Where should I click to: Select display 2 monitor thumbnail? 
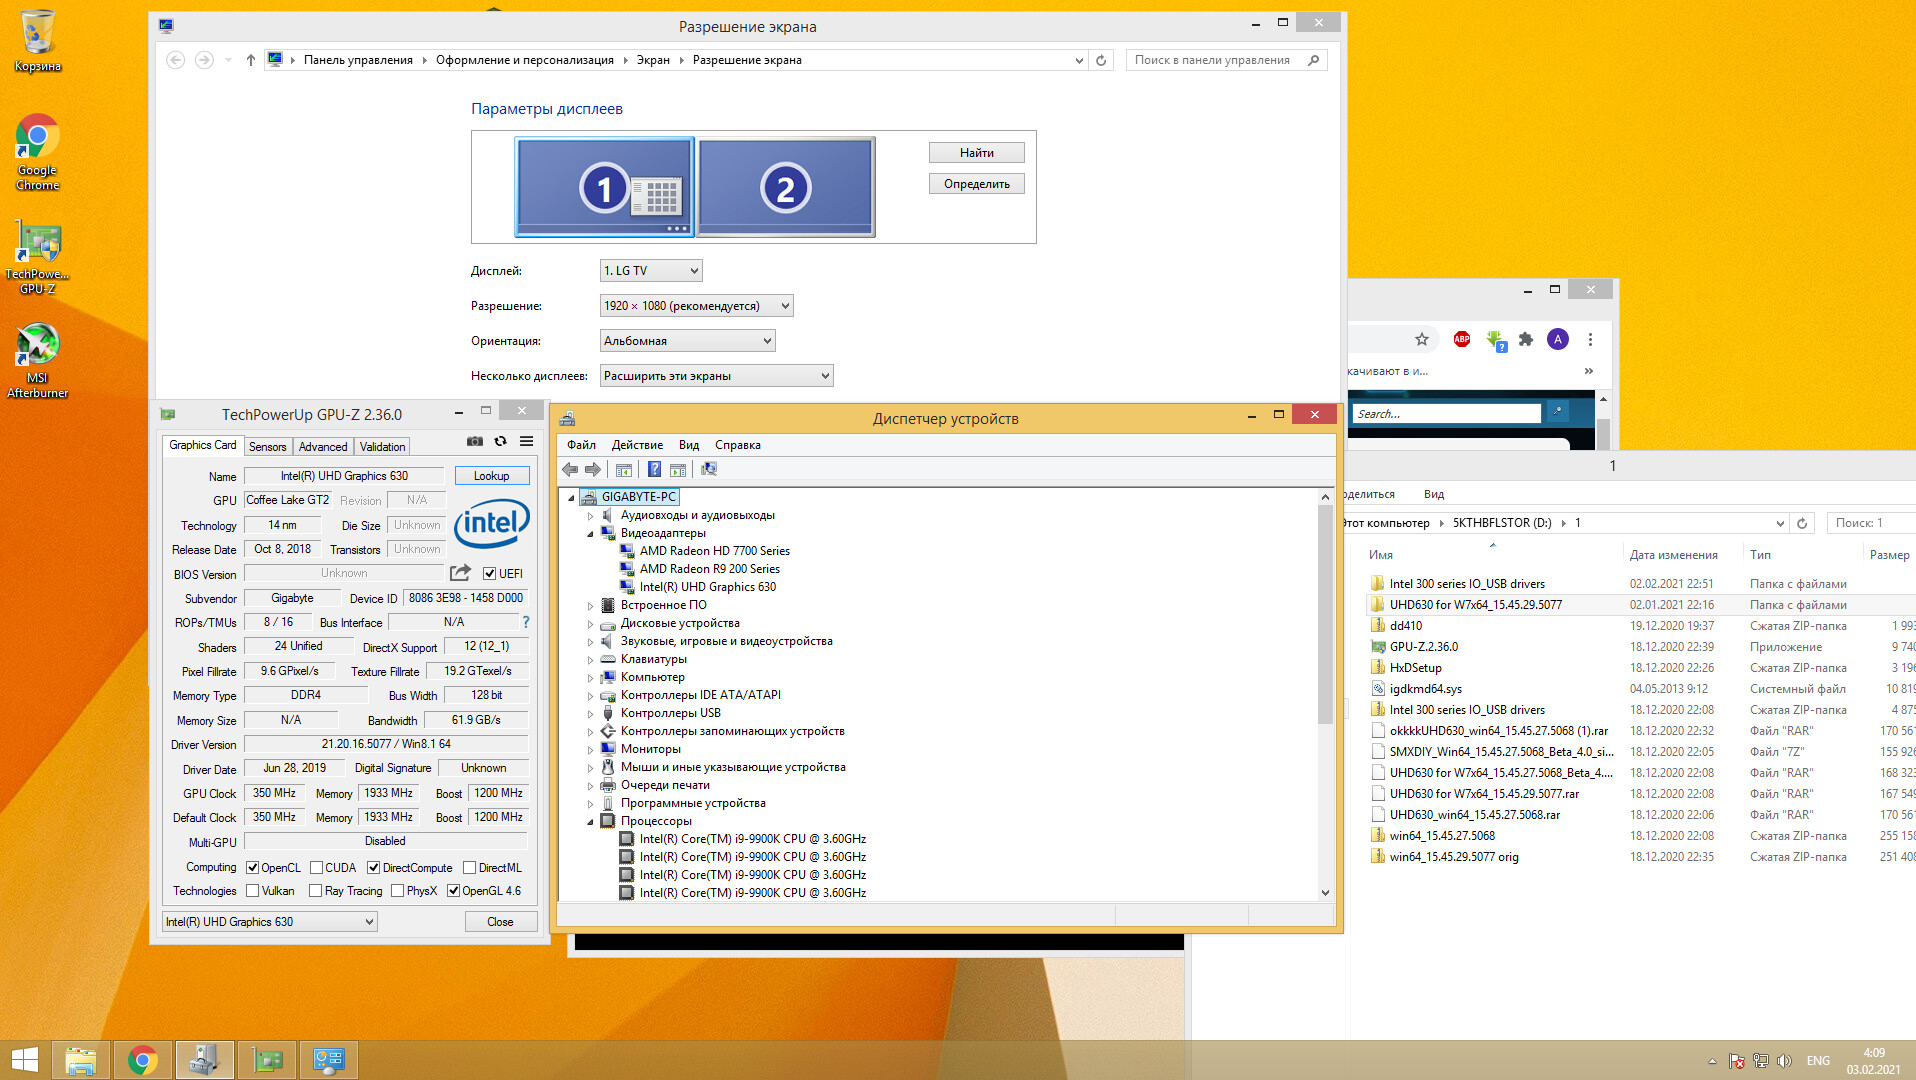click(786, 187)
